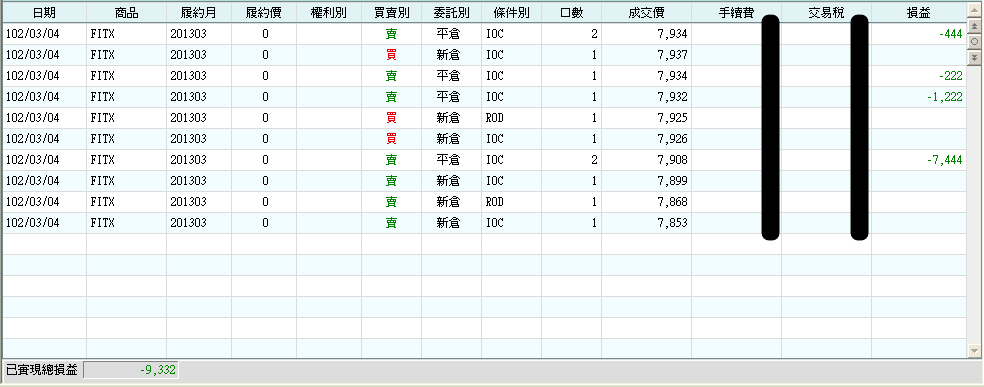Click FITX in the 7,937 row
This screenshot has height=387, width=984.
pyautogui.click(x=103, y=55)
